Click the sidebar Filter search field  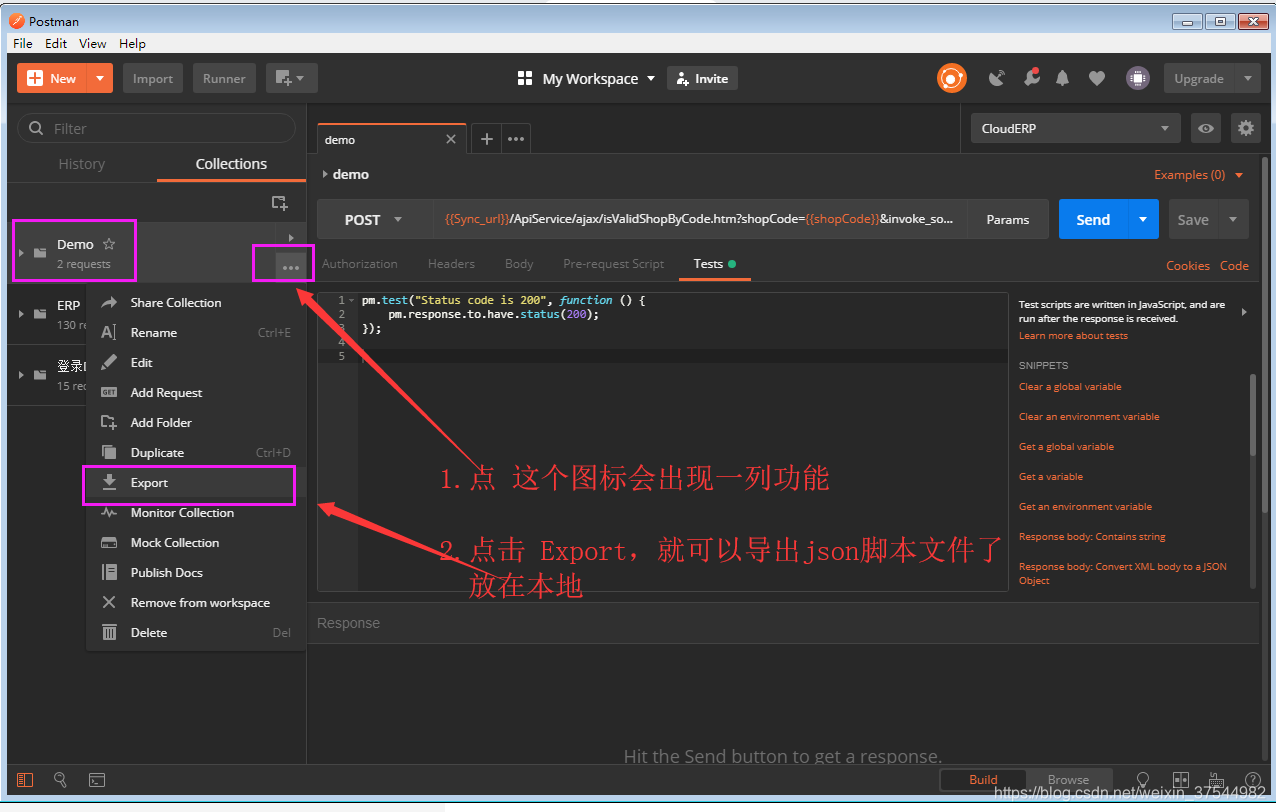coord(157,128)
